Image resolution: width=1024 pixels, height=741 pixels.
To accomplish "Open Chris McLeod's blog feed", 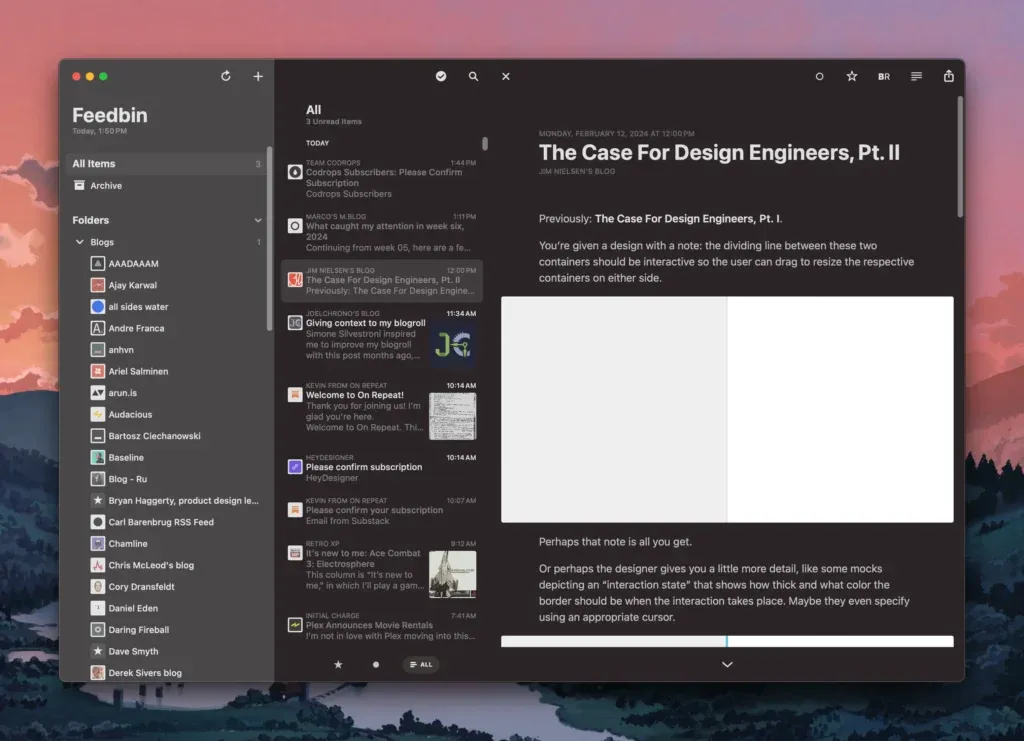I will tap(175, 565).
